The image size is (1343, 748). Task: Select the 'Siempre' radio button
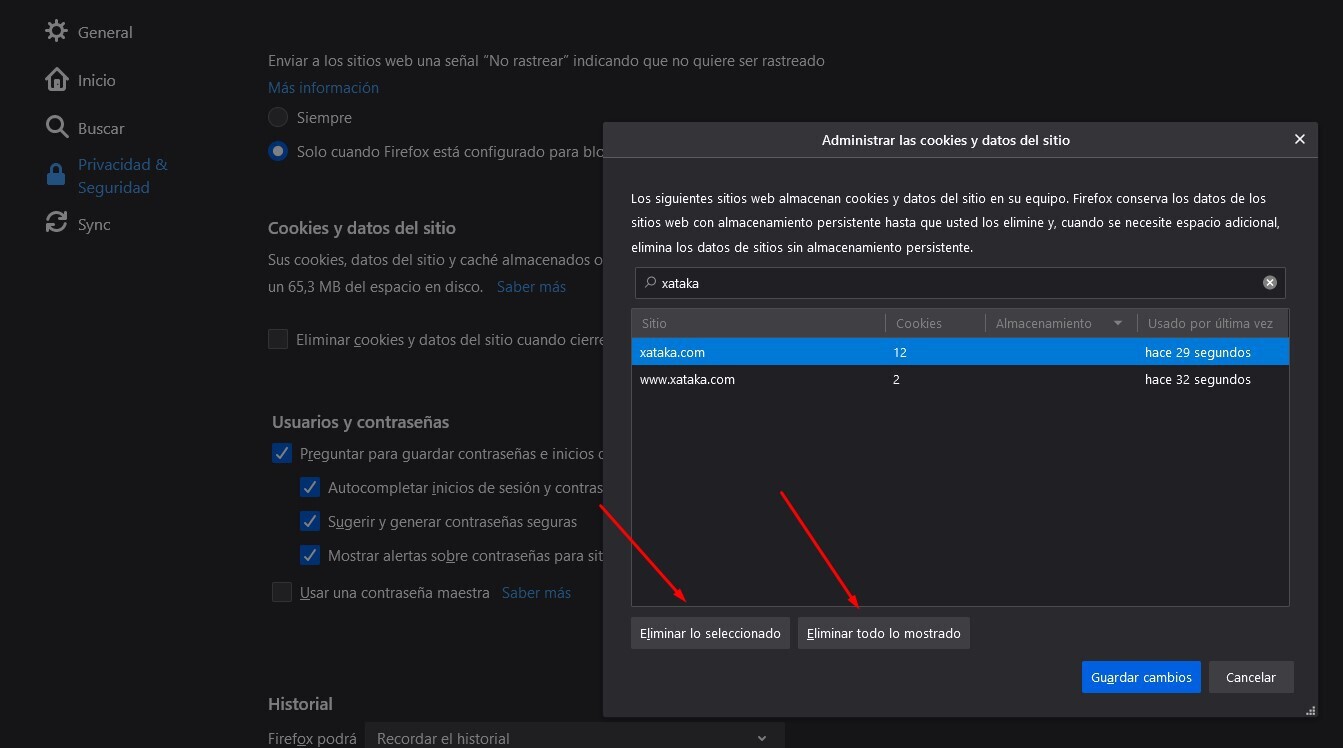[x=278, y=117]
